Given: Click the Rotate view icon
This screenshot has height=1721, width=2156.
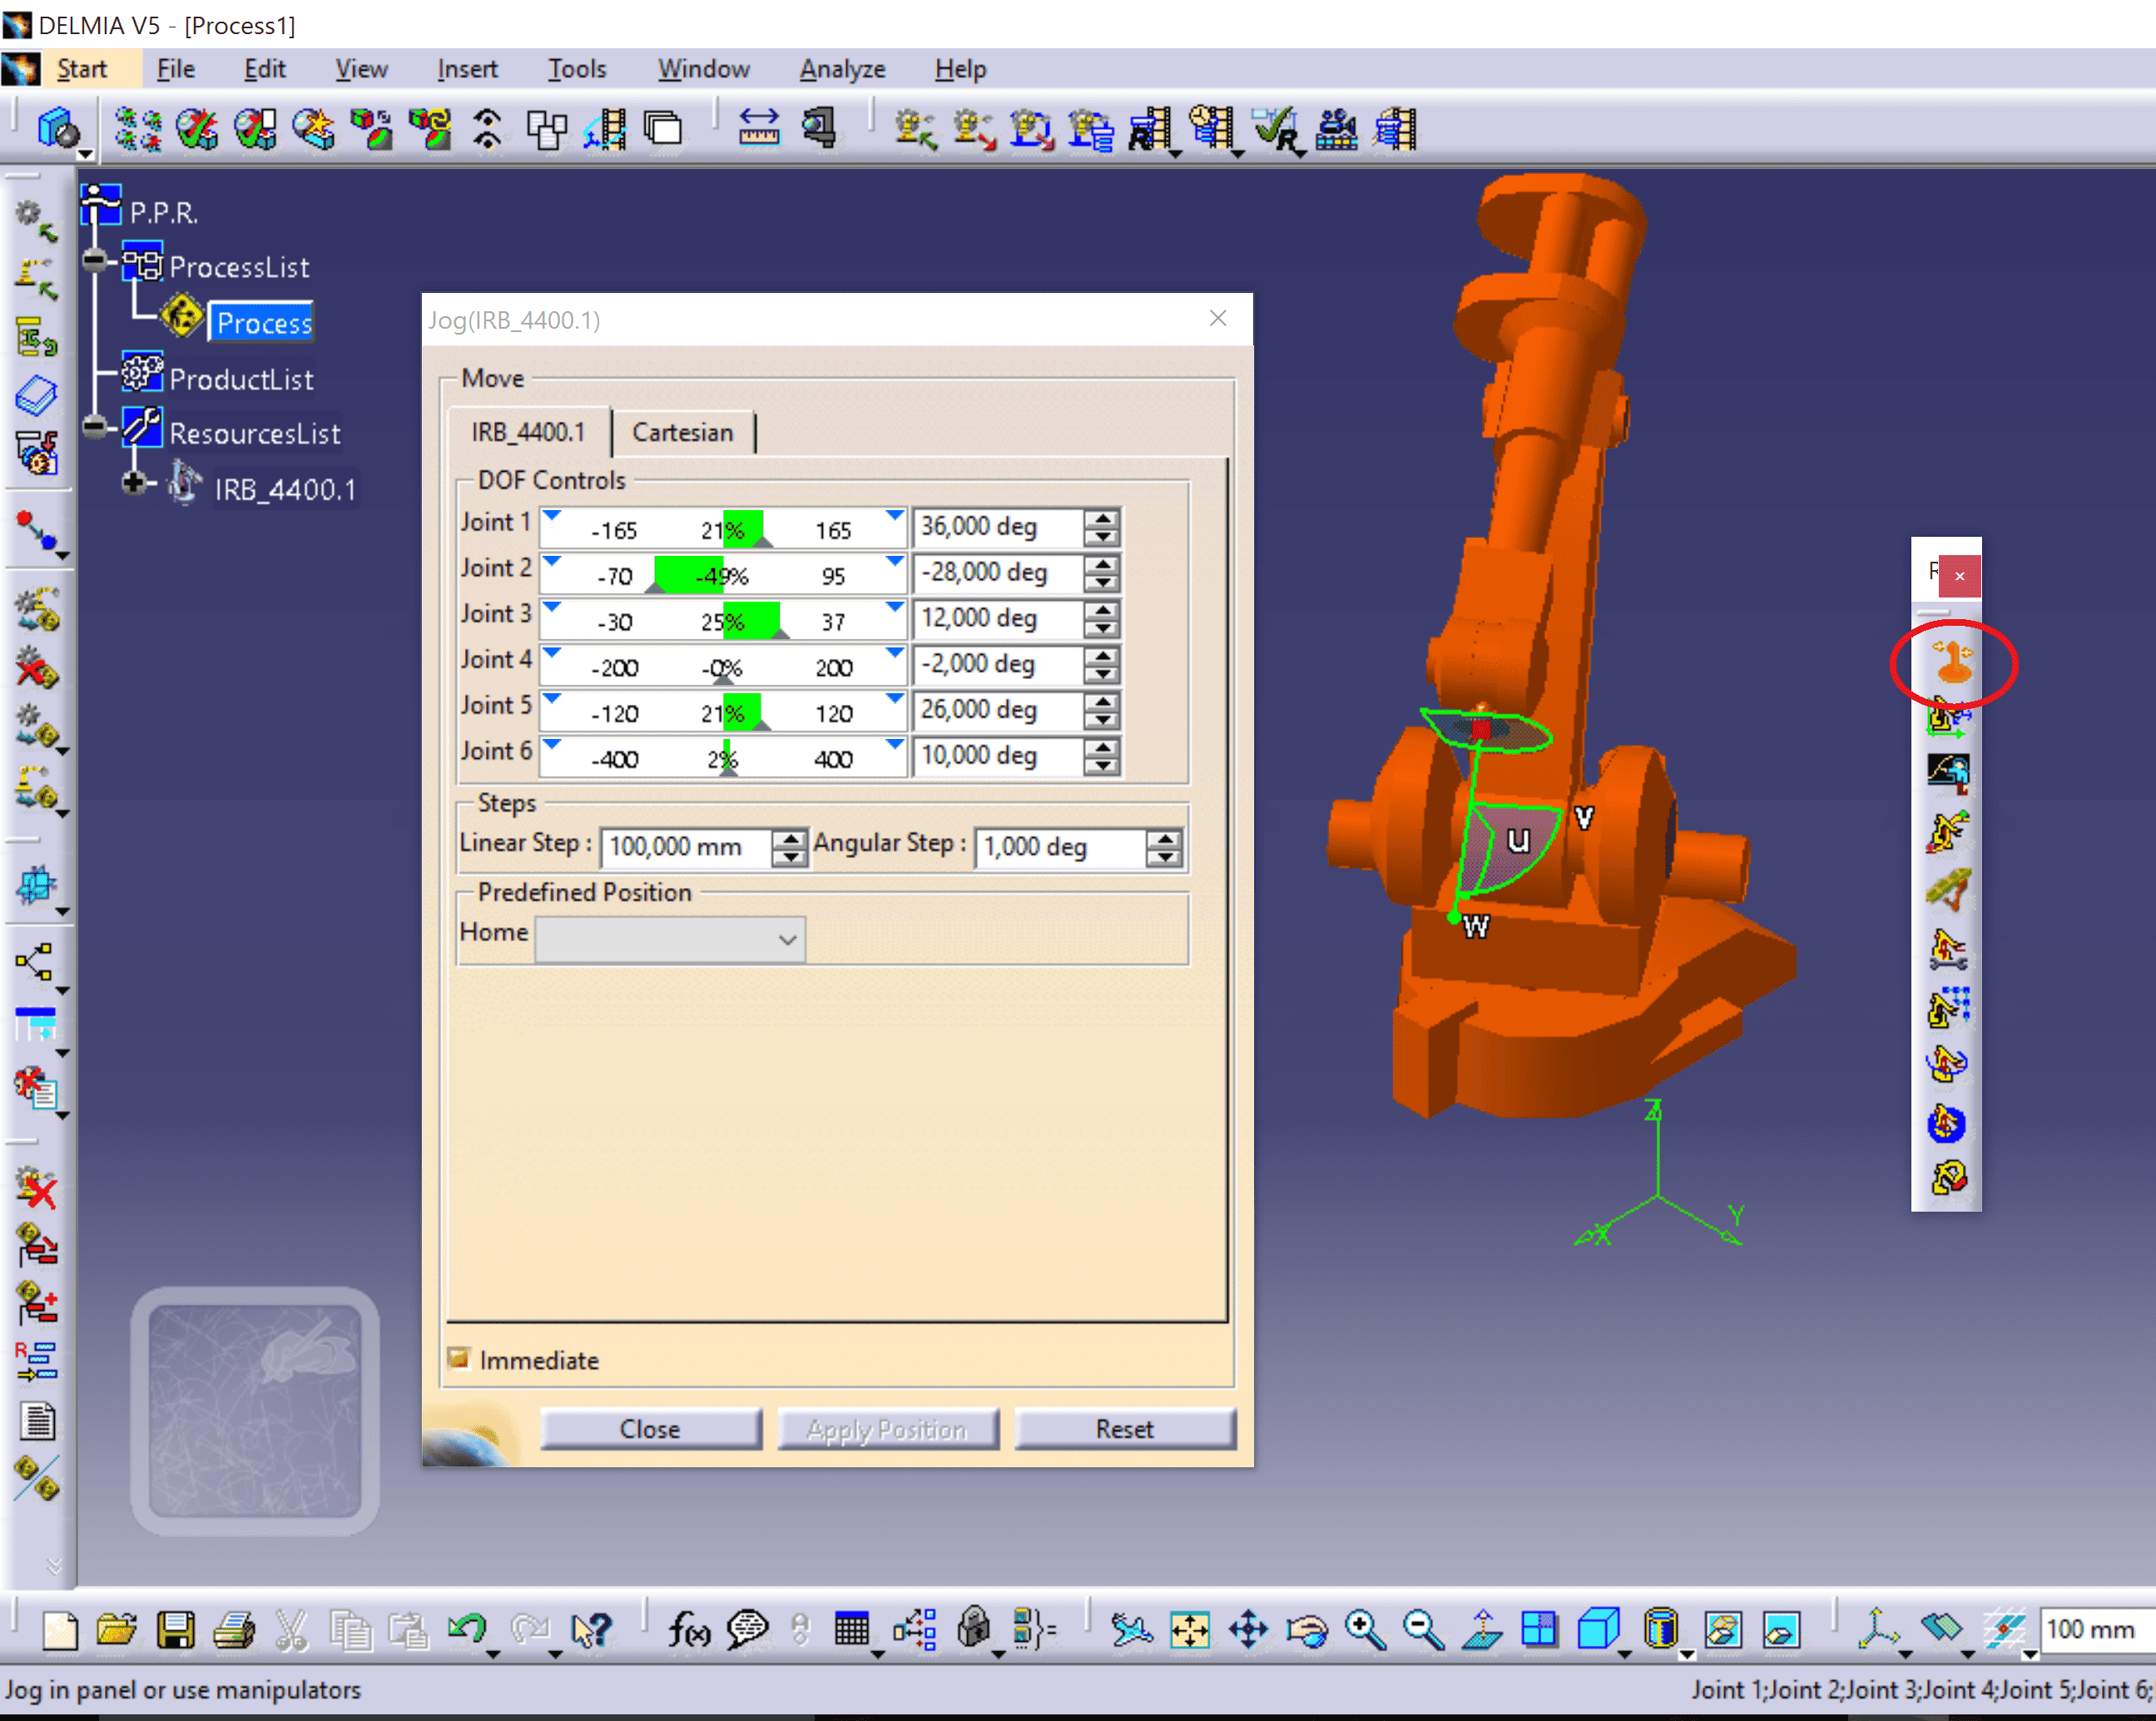Looking at the screenshot, I should [1306, 1630].
